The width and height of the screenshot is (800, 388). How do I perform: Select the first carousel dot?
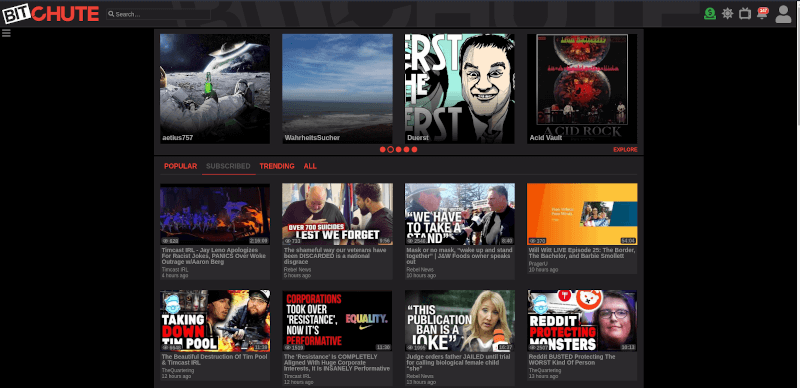tap(383, 150)
